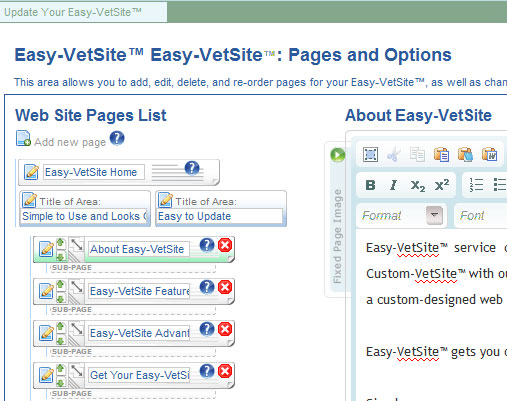This screenshot has width=507, height=401.
Task: Toggle bold formatting
Action: pyautogui.click(x=370, y=185)
